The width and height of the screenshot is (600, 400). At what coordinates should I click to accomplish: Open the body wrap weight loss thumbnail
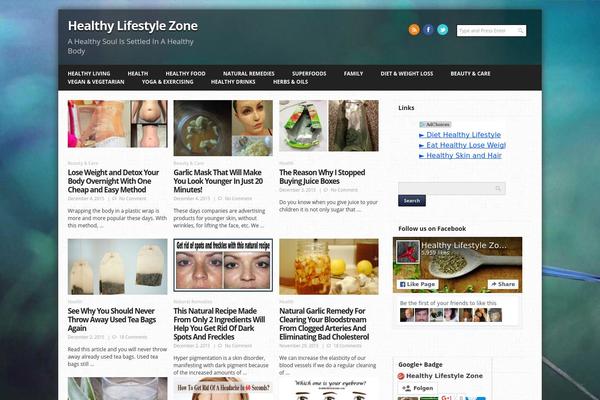[117, 124]
